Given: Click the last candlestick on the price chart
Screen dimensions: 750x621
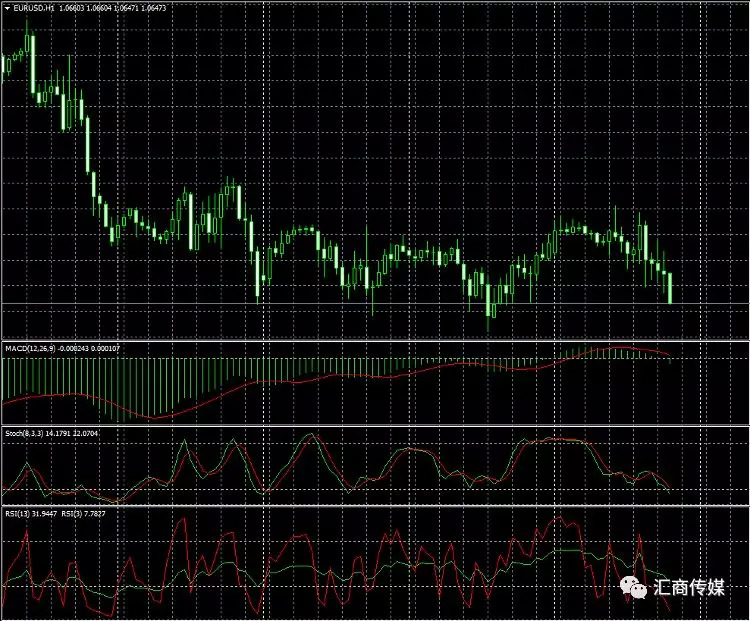Looking at the screenshot, I should [669, 287].
